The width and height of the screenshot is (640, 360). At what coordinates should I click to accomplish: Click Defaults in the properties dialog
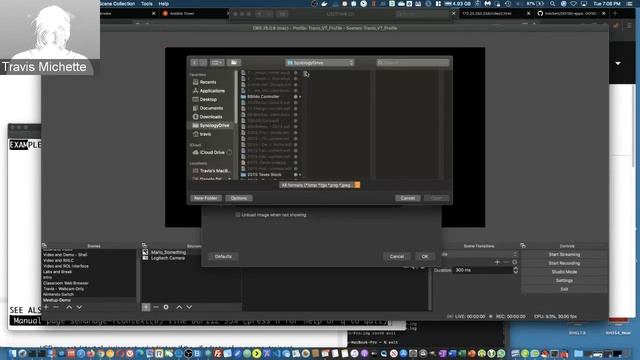(223, 256)
